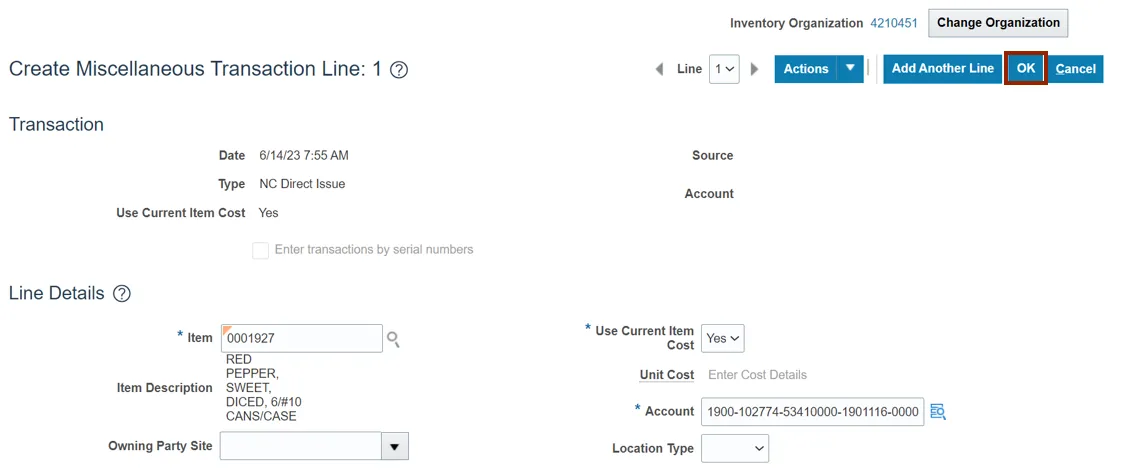
Task: Open the Account combination search icon
Action: click(x=938, y=412)
